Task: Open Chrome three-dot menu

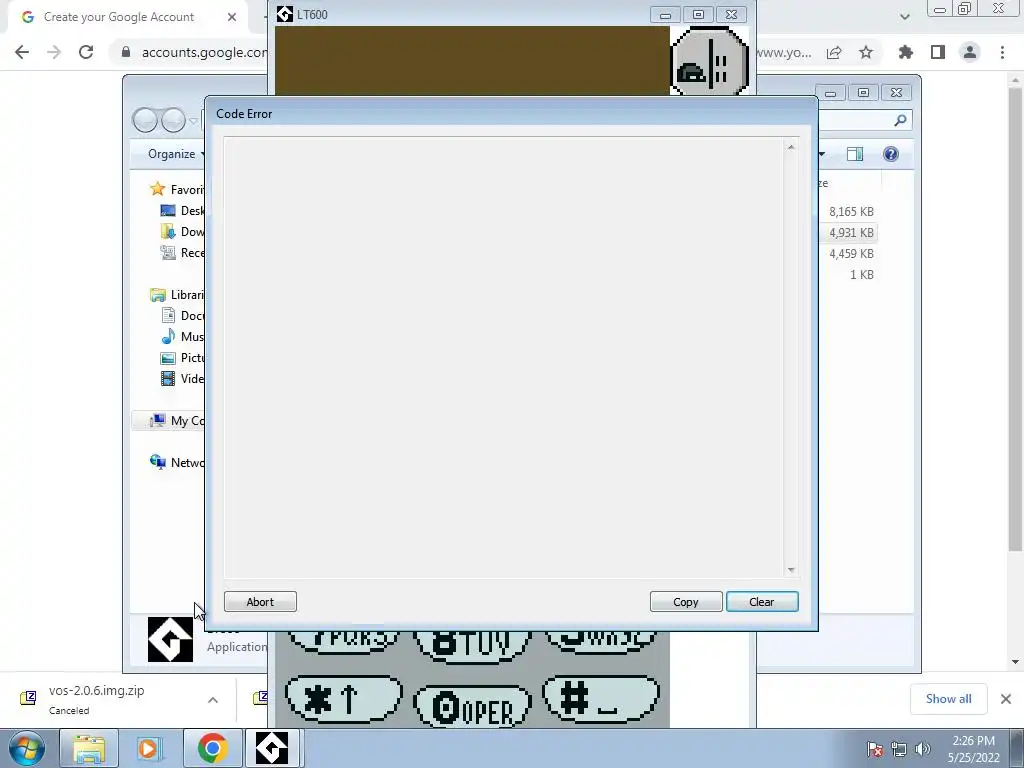Action: point(1002,52)
